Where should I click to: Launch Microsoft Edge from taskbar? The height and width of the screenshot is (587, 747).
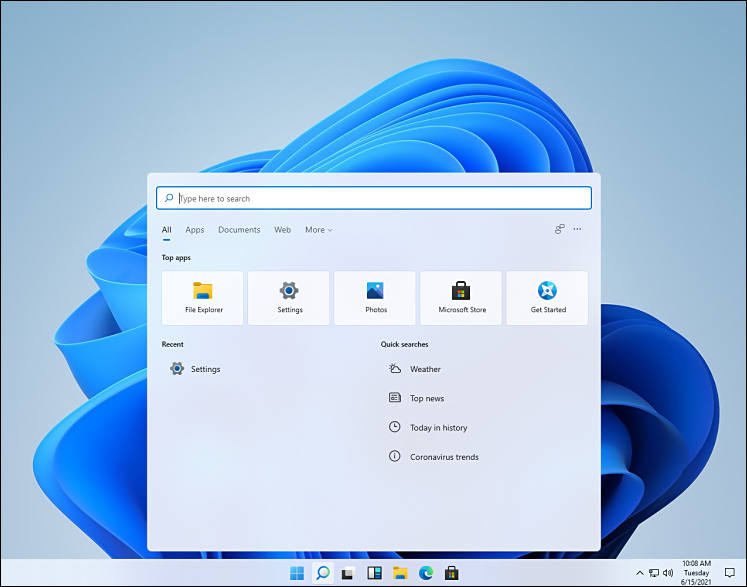[426, 573]
